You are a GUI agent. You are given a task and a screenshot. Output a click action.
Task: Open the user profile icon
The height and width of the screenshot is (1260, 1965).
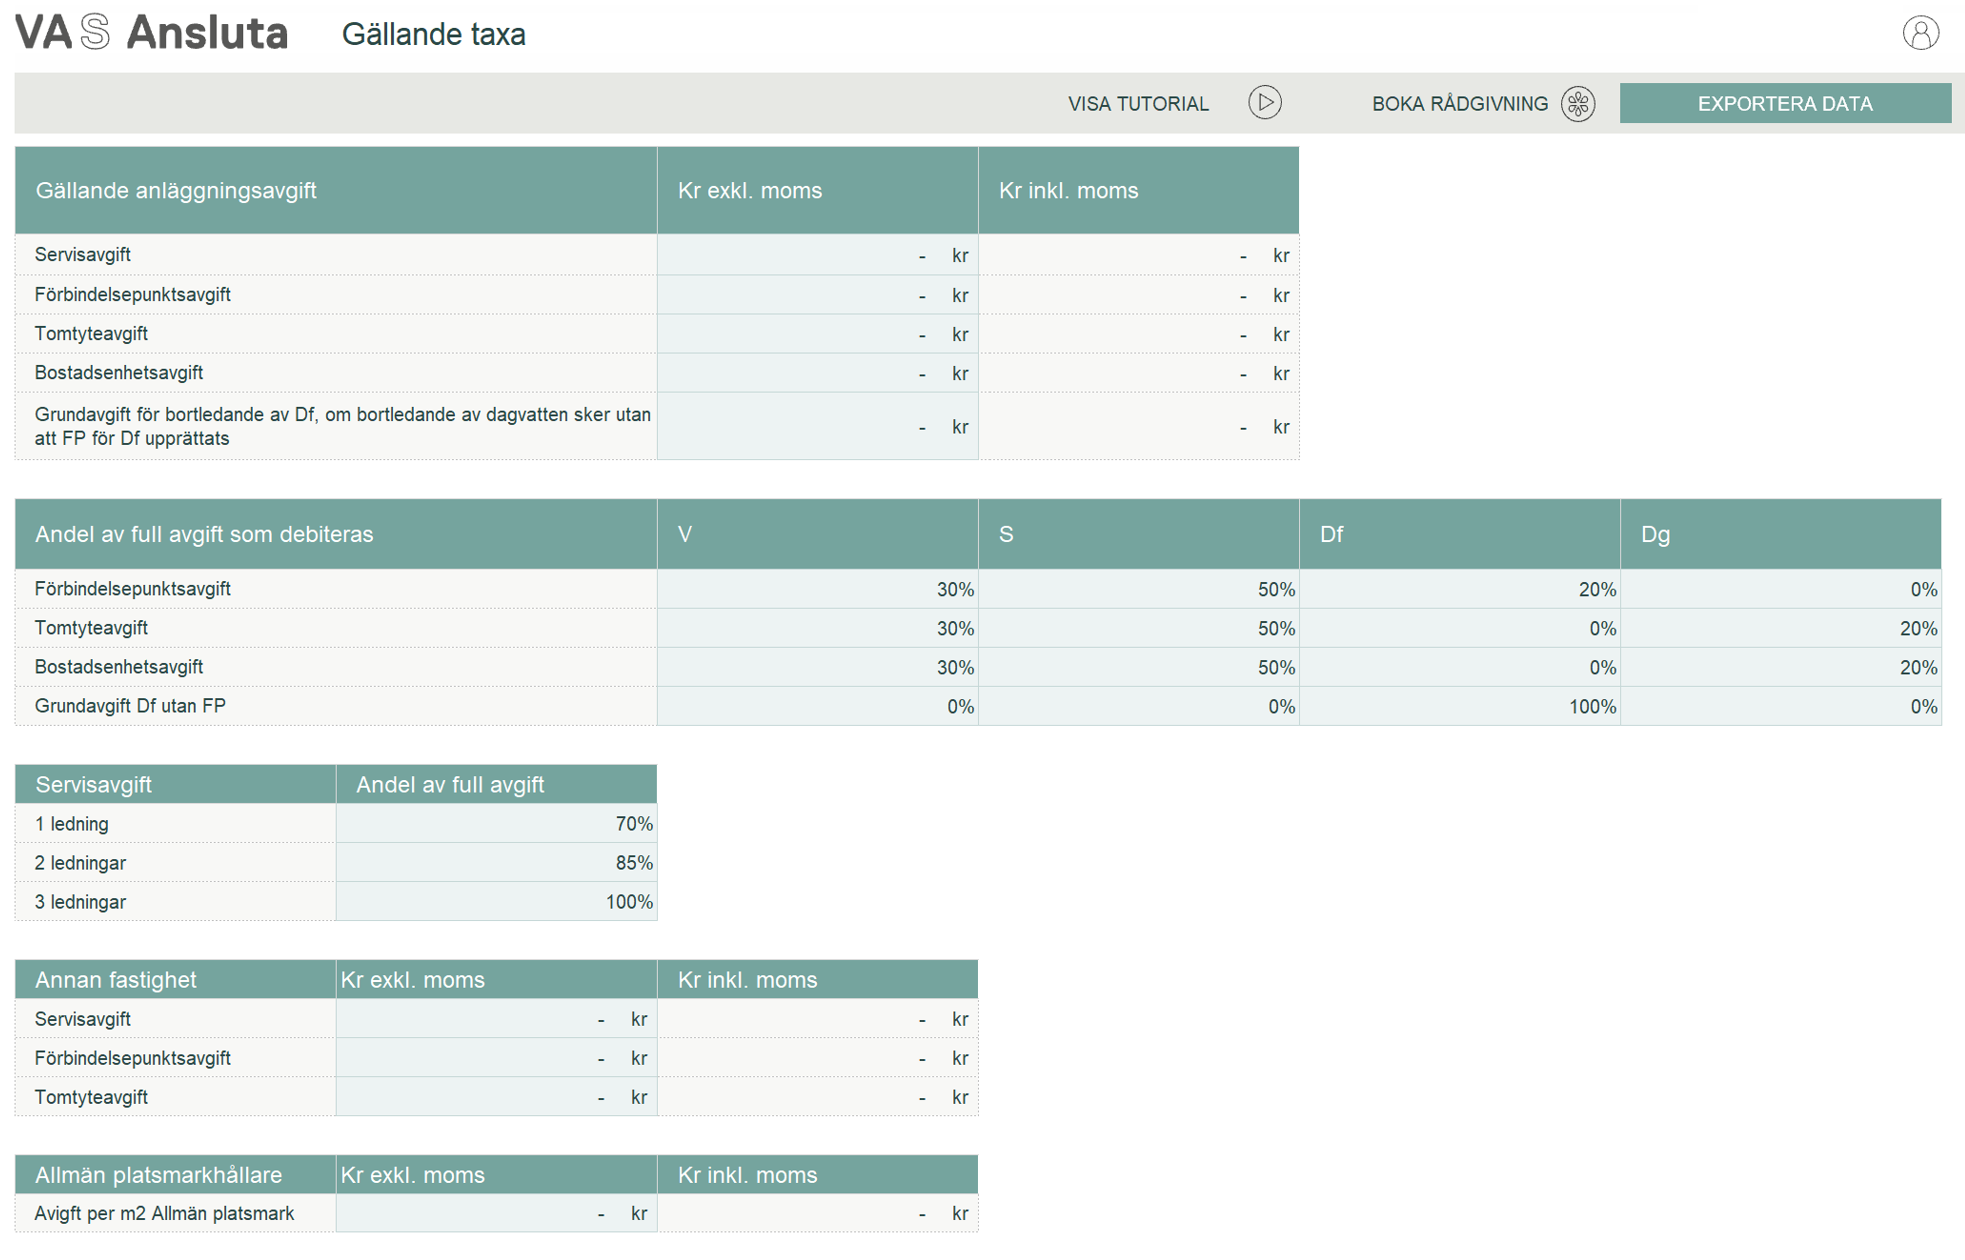[1920, 33]
